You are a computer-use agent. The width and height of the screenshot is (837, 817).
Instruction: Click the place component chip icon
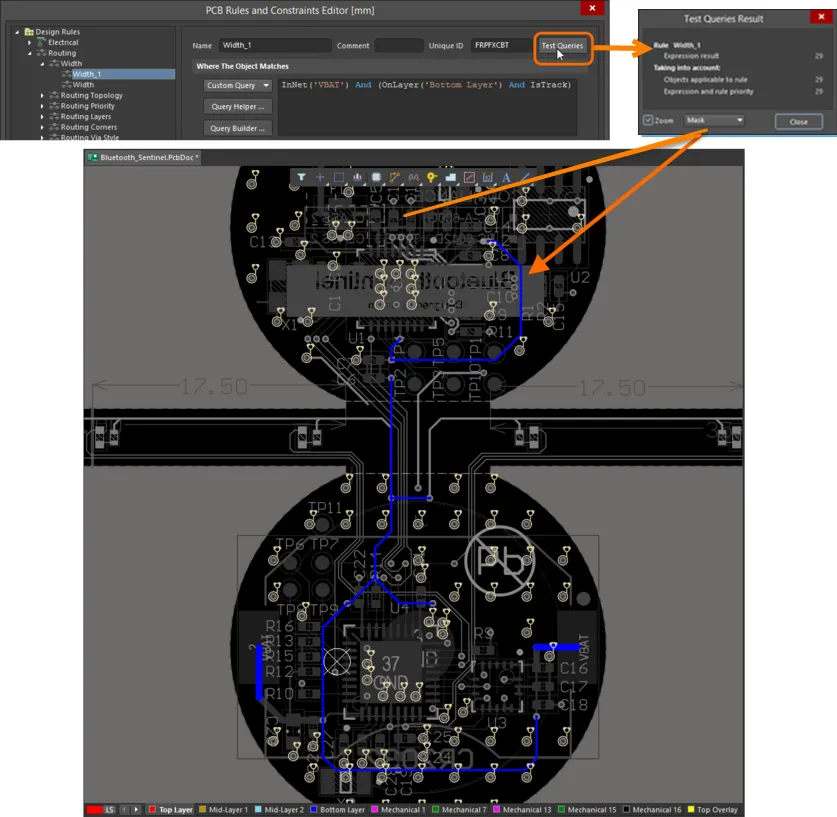point(376,177)
